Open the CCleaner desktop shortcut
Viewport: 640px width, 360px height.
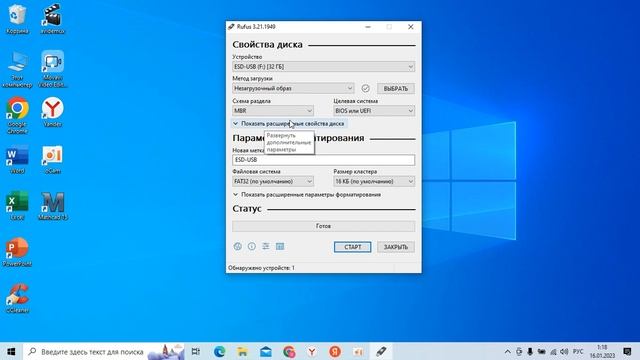[17, 299]
